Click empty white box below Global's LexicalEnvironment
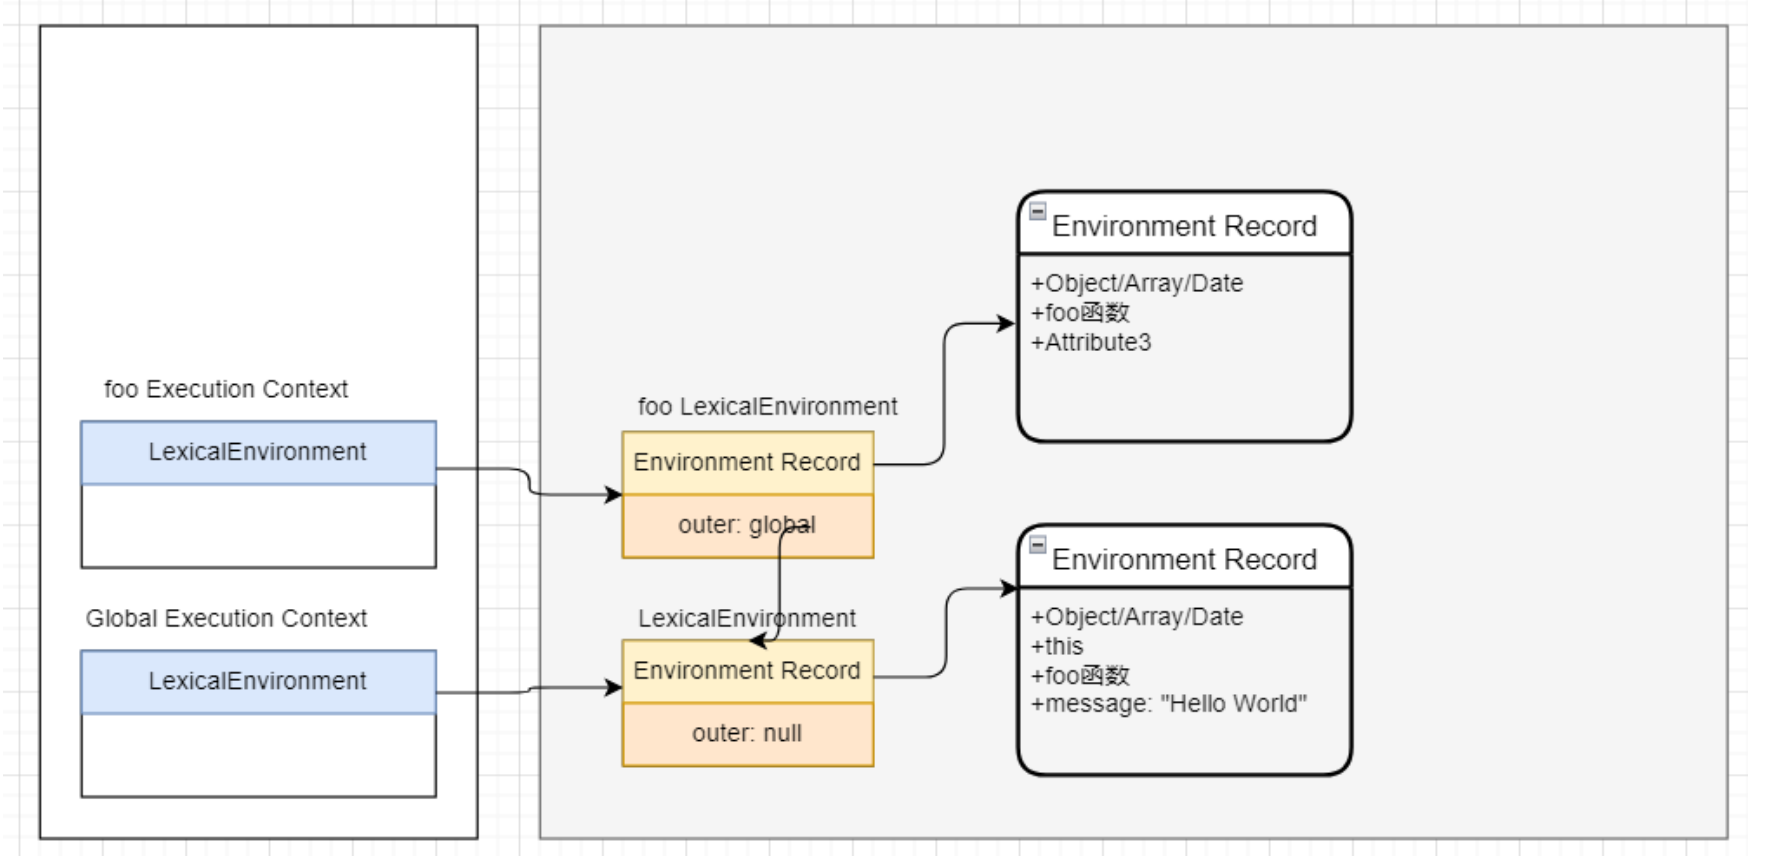 point(258,755)
